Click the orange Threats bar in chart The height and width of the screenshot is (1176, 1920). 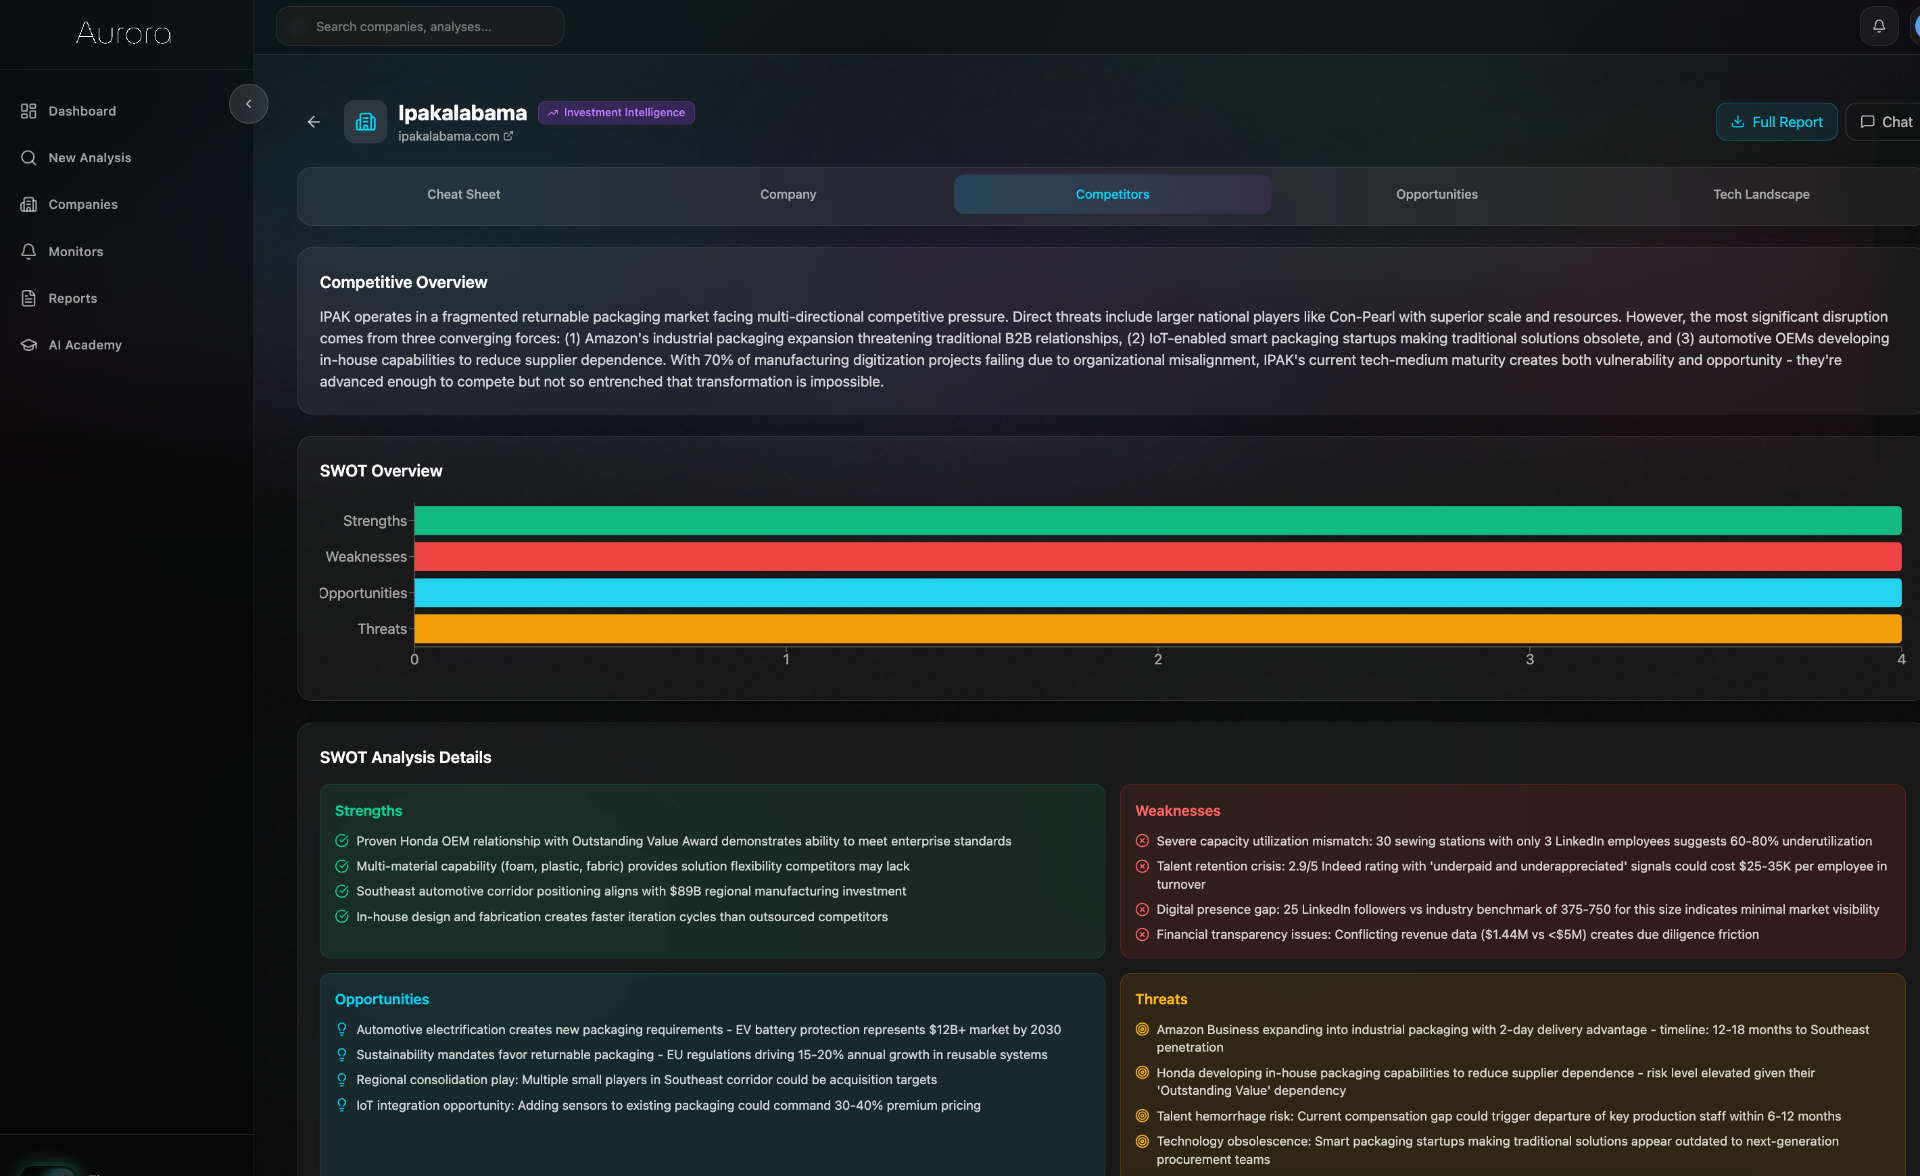[1157, 629]
